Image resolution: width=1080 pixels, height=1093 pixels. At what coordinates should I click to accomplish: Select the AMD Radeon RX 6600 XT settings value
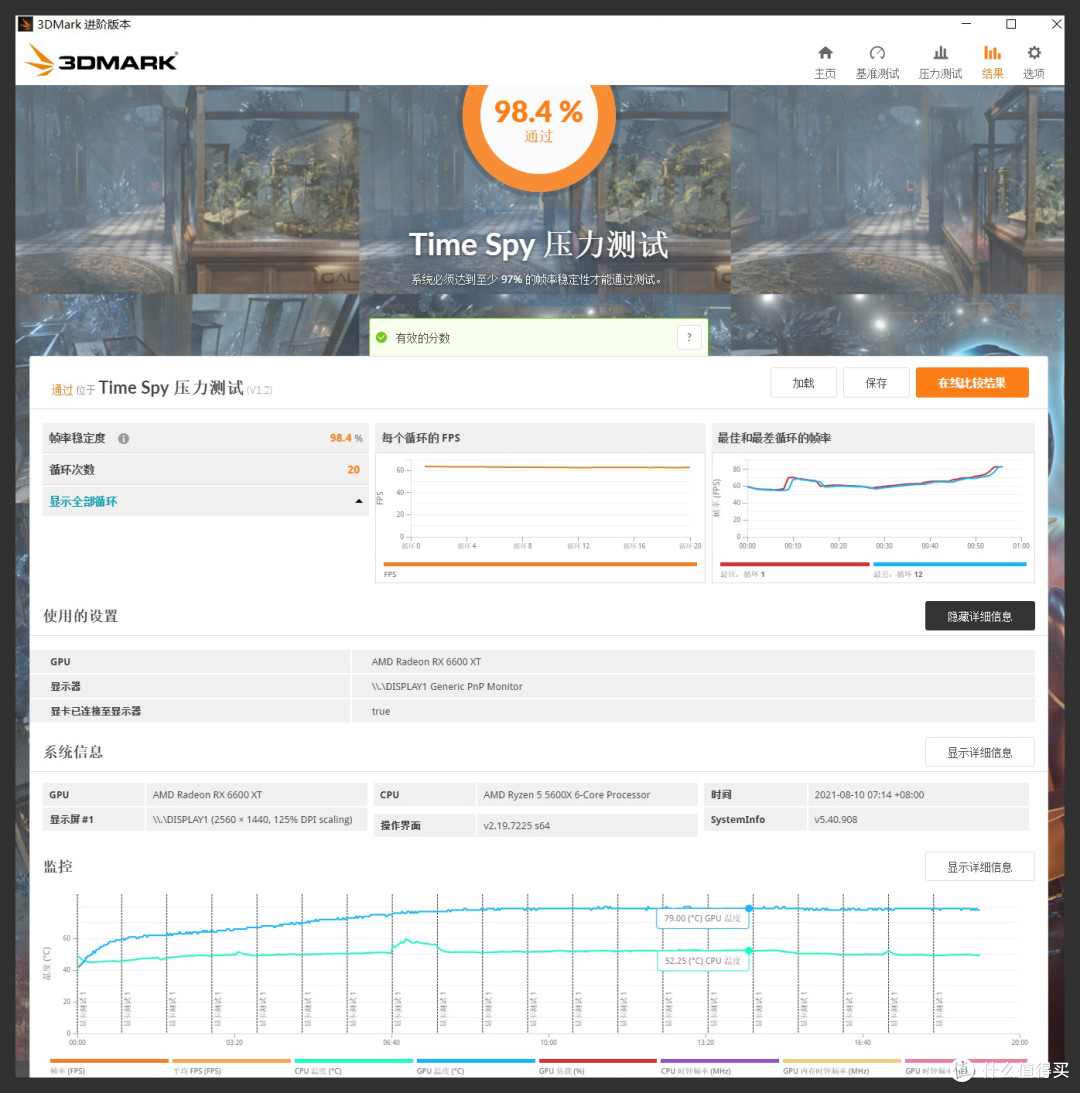426,662
